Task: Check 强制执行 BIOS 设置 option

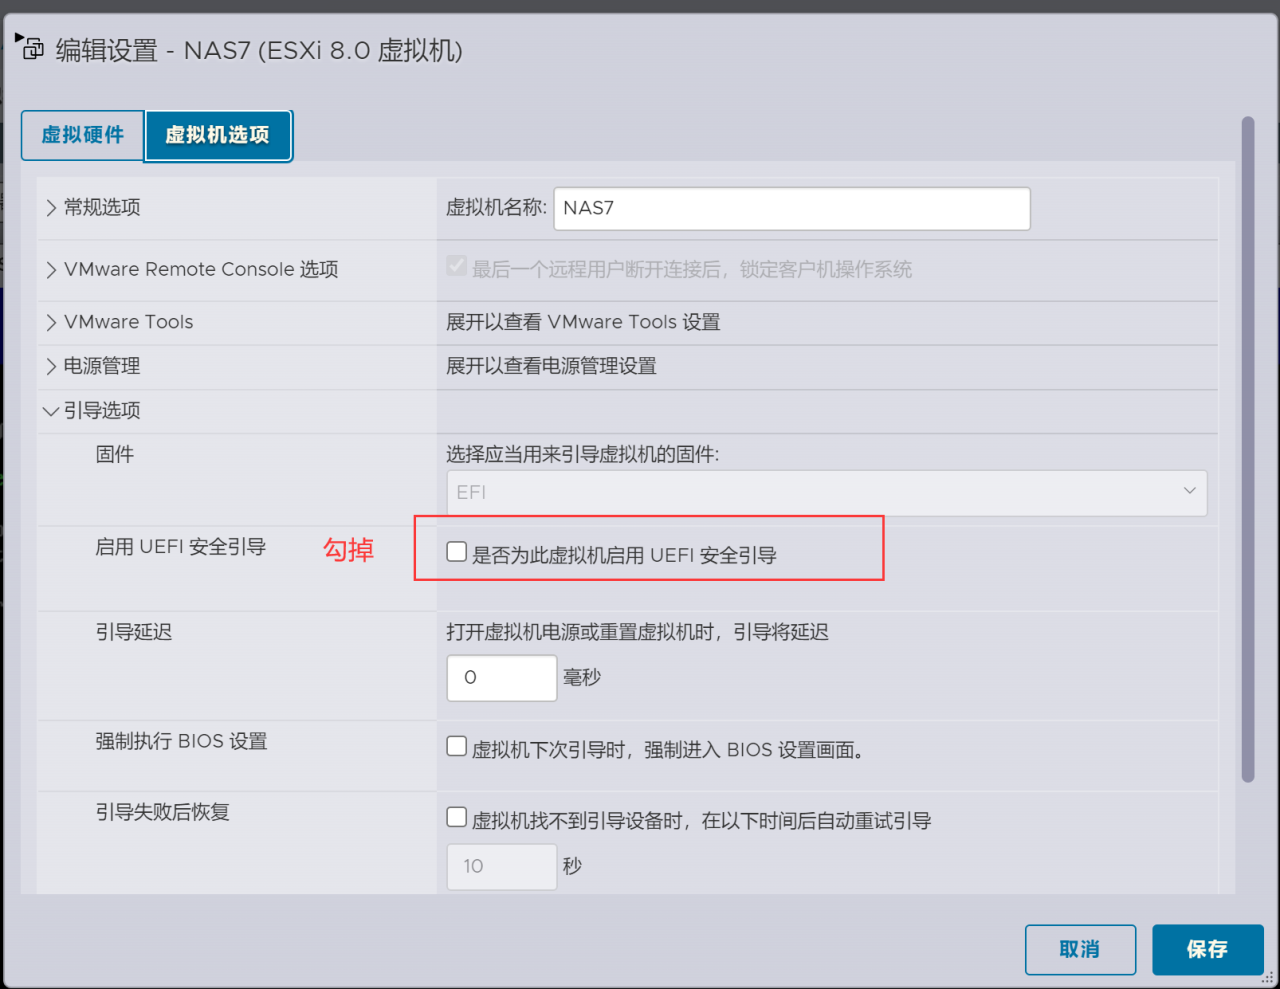Action: 456,744
